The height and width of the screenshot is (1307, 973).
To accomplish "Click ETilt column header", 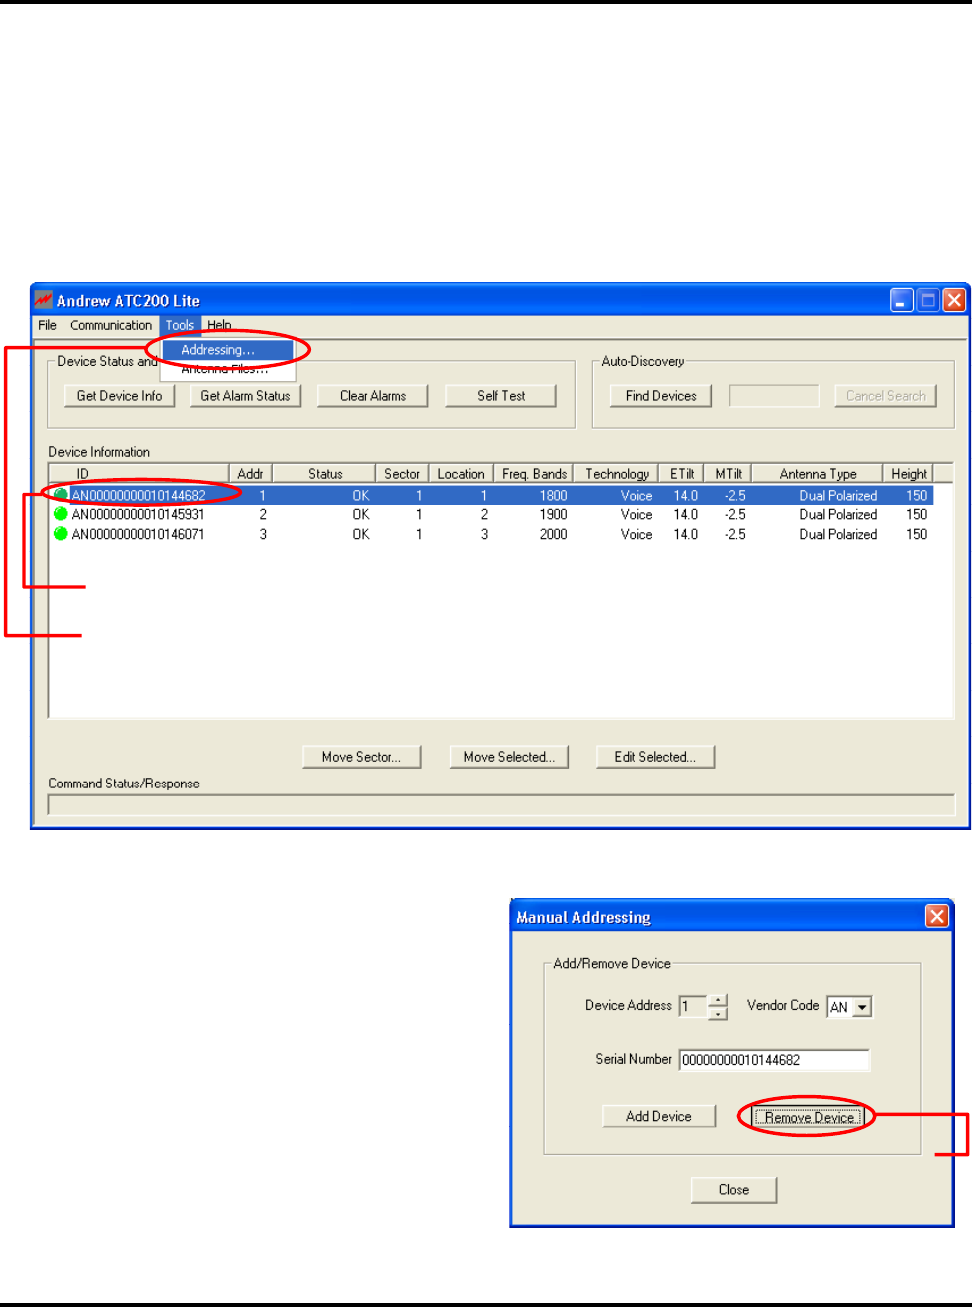I will 682,474.
